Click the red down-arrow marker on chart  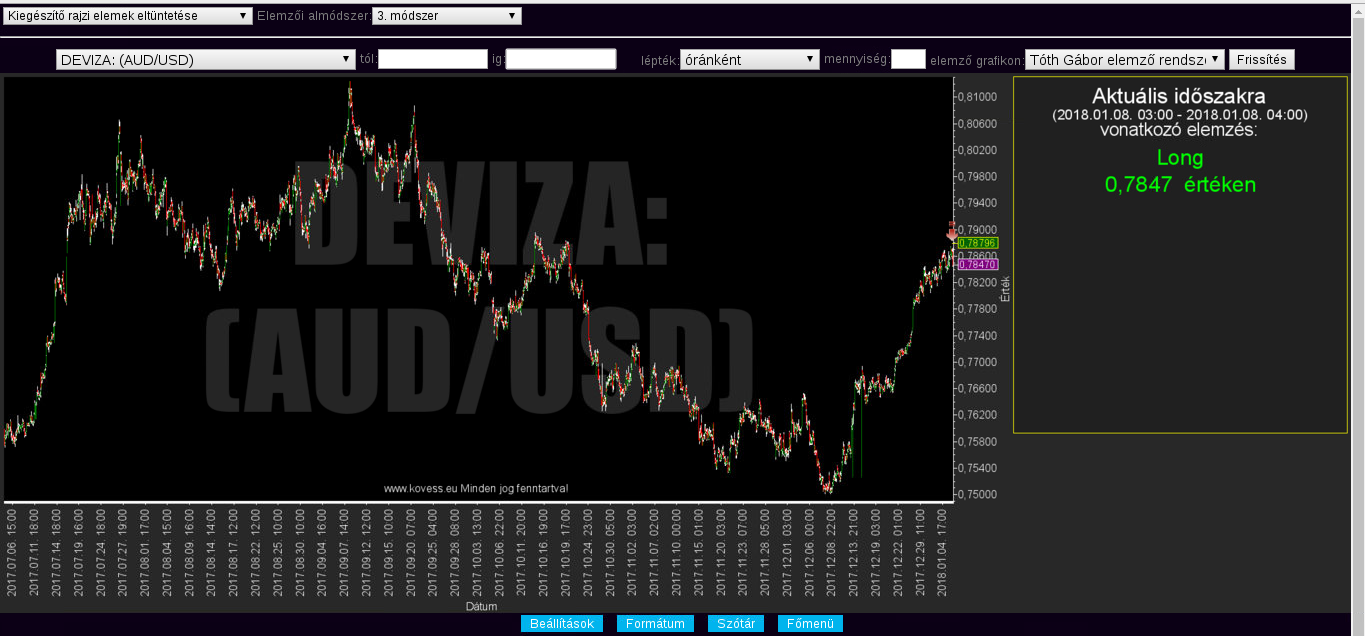951,232
